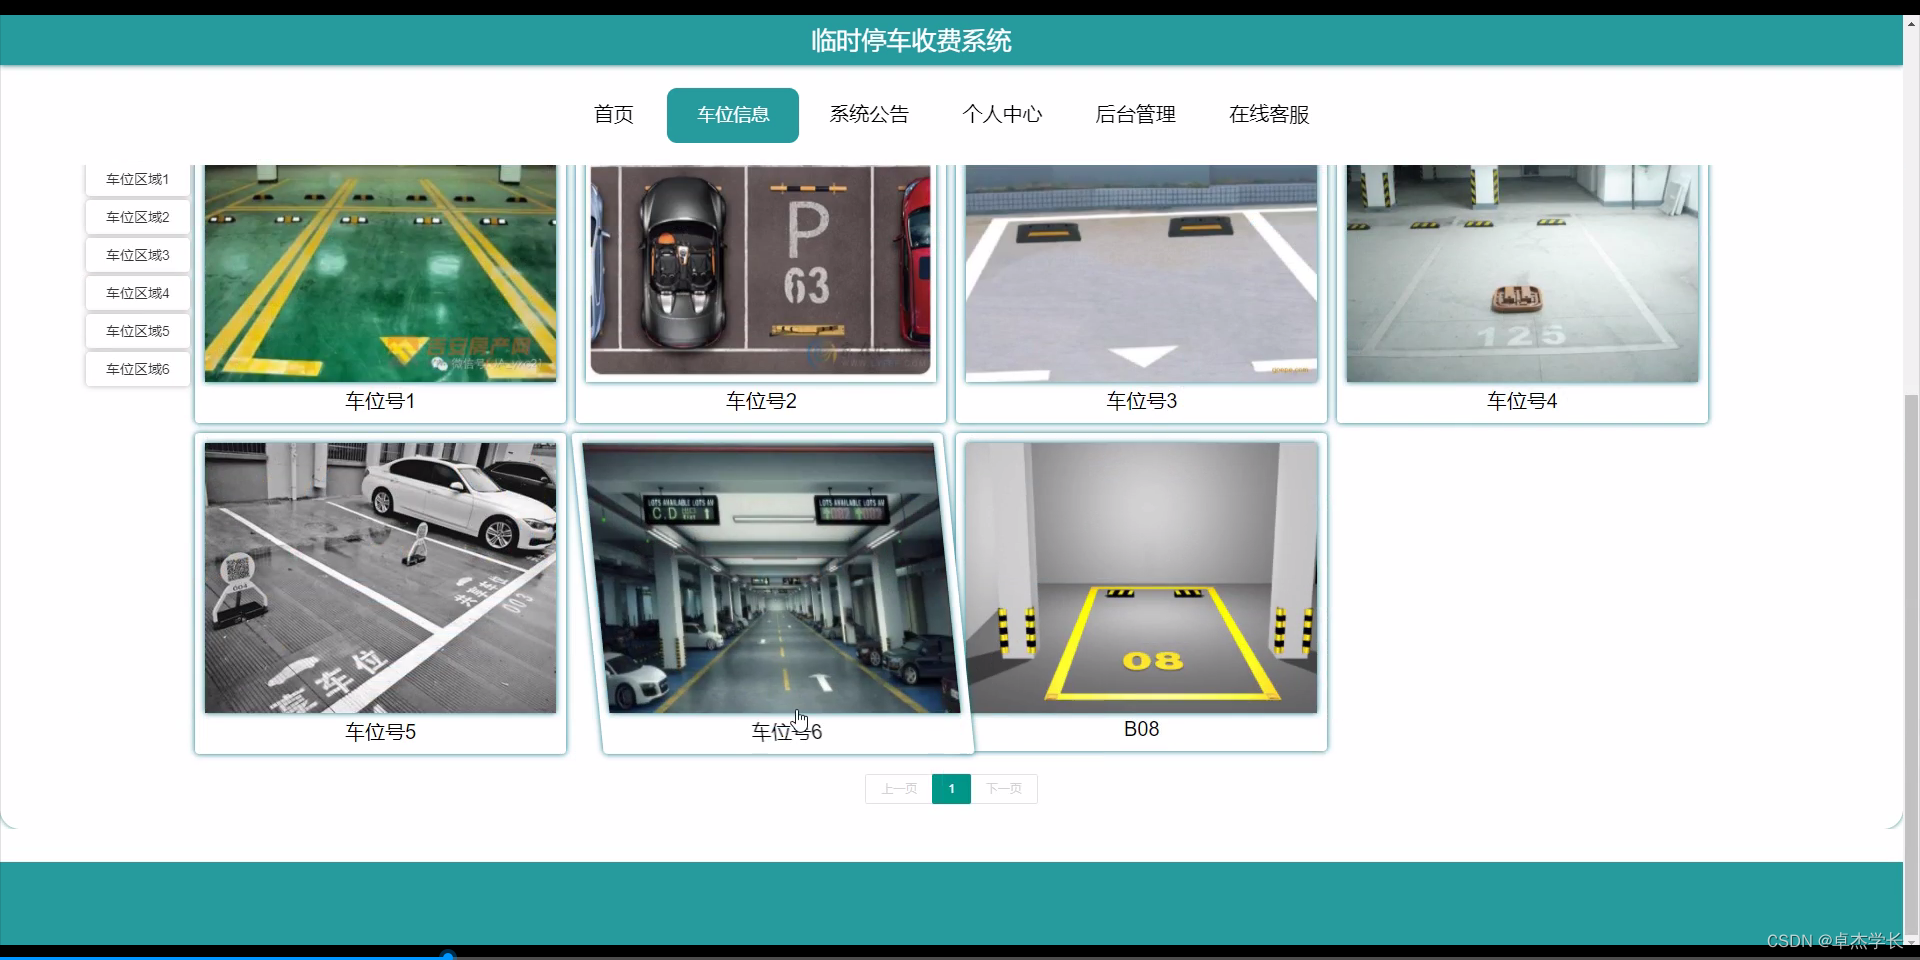Screen dimensions: 1920x960
Task: Go to previous page with 上一页
Action: (x=898, y=789)
